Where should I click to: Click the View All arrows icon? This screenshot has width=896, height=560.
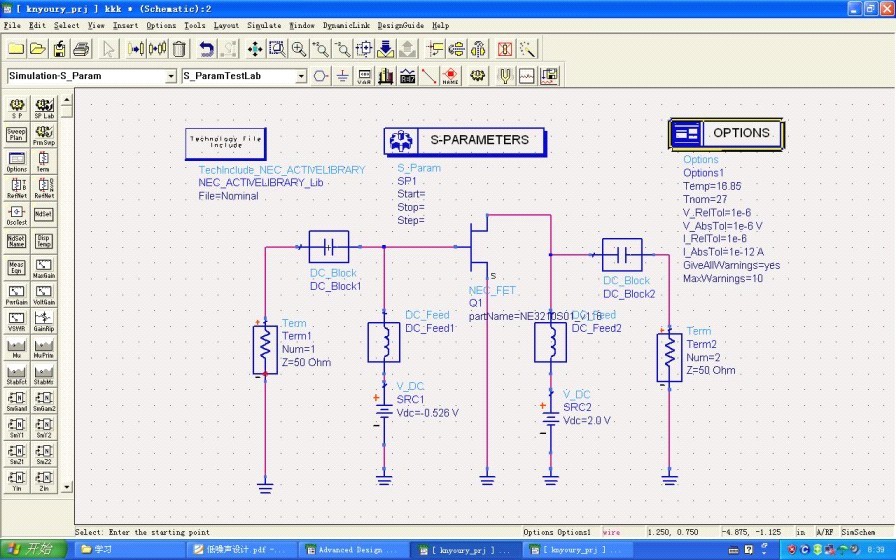[255, 49]
